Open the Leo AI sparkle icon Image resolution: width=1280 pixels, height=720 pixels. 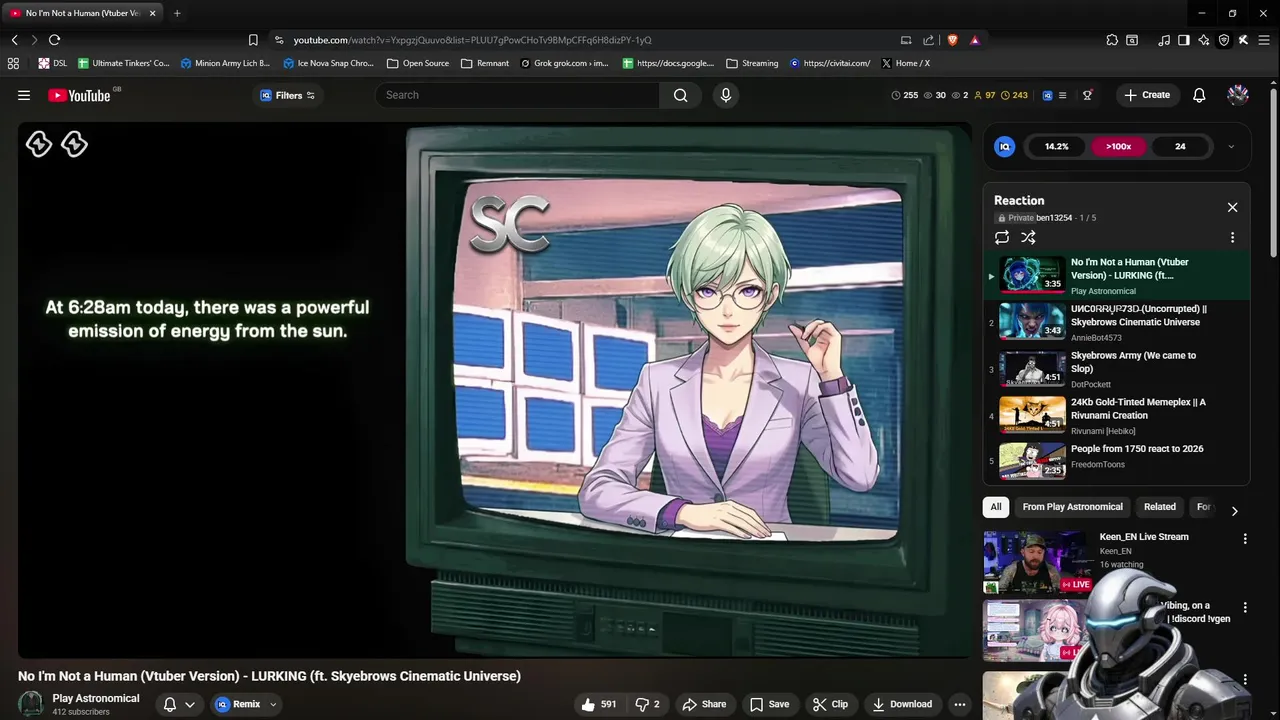(x=1204, y=40)
